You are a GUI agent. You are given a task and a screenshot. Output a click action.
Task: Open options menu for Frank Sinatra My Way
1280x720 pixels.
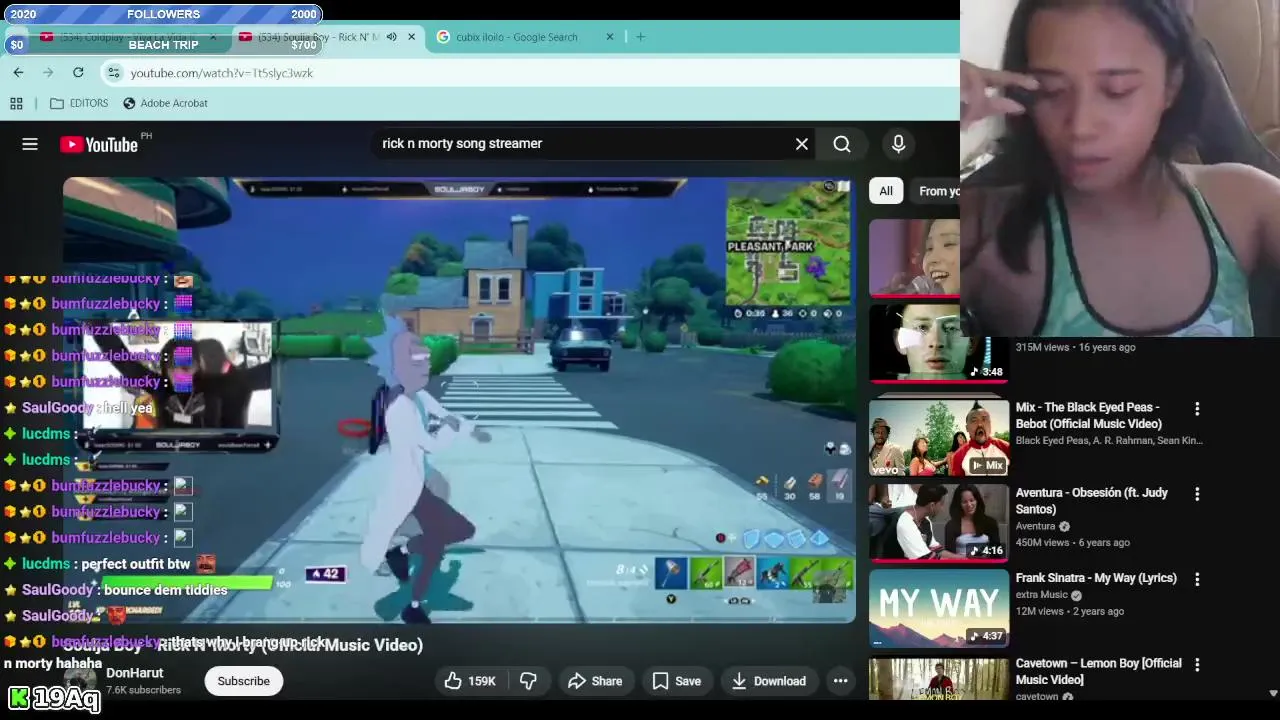(x=1197, y=579)
